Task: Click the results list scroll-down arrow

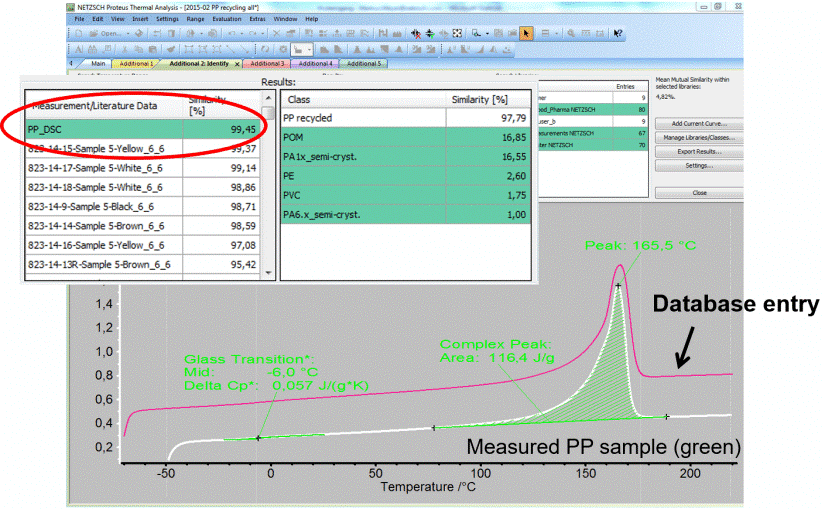Action: coord(269,273)
